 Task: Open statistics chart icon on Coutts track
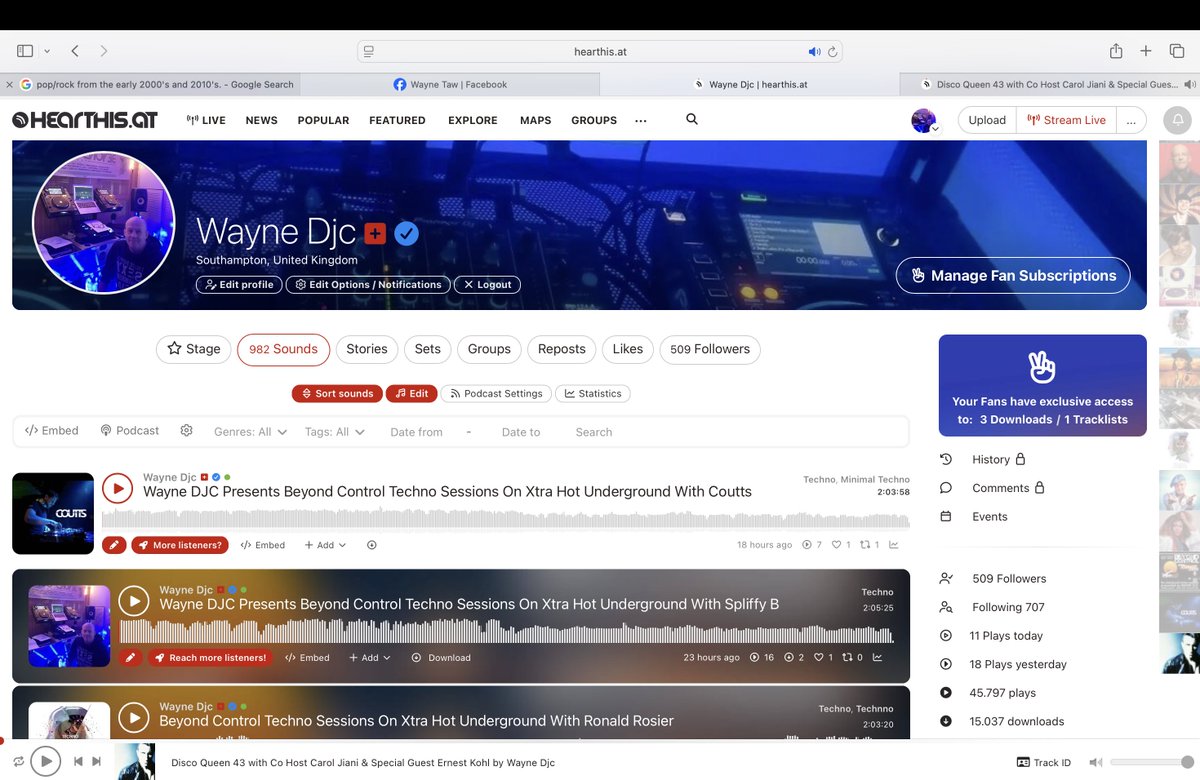pyautogui.click(x=893, y=545)
